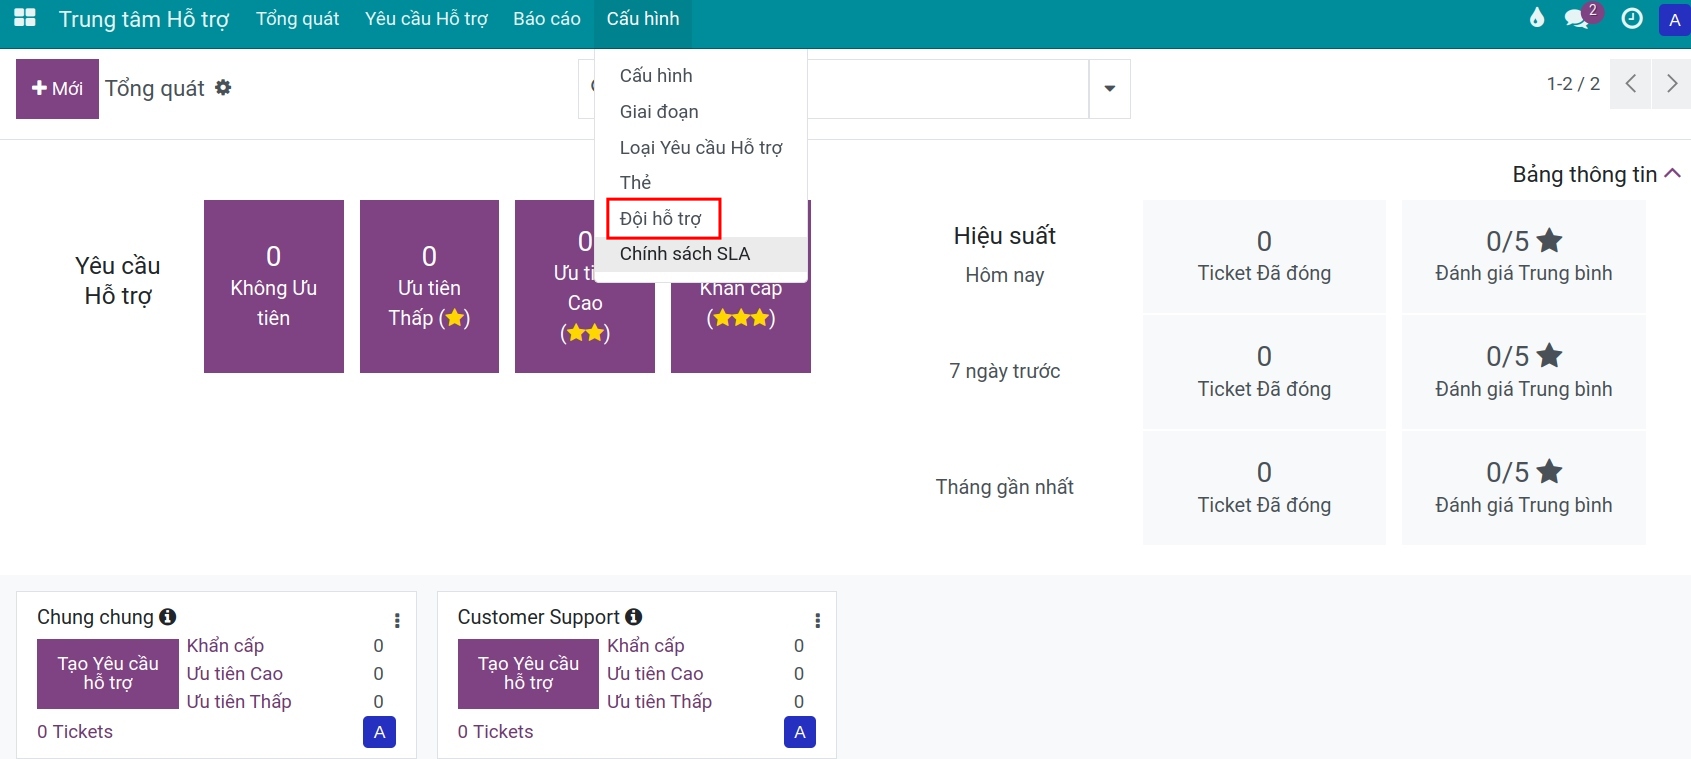Viewport: 1691px width, 759px height.
Task: Click Tạo Yêu cầu hỗ trợ in Customer Support
Action: (x=528, y=673)
